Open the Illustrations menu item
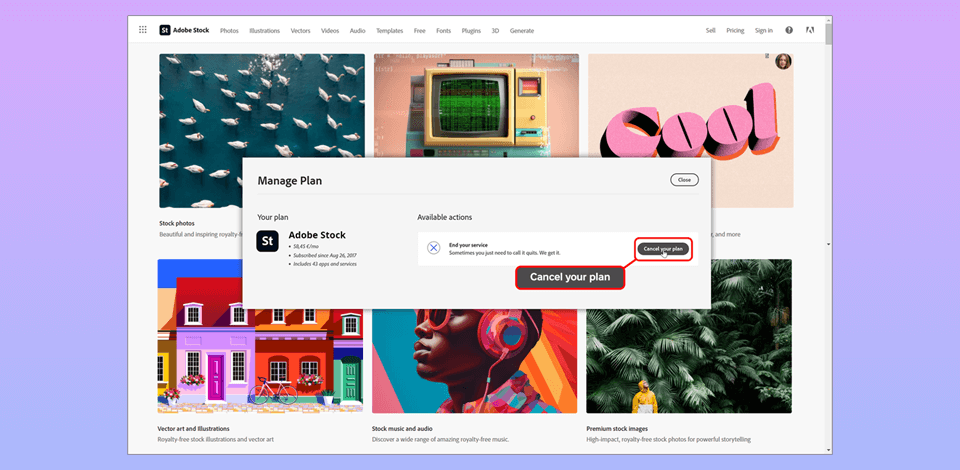 tap(264, 31)
